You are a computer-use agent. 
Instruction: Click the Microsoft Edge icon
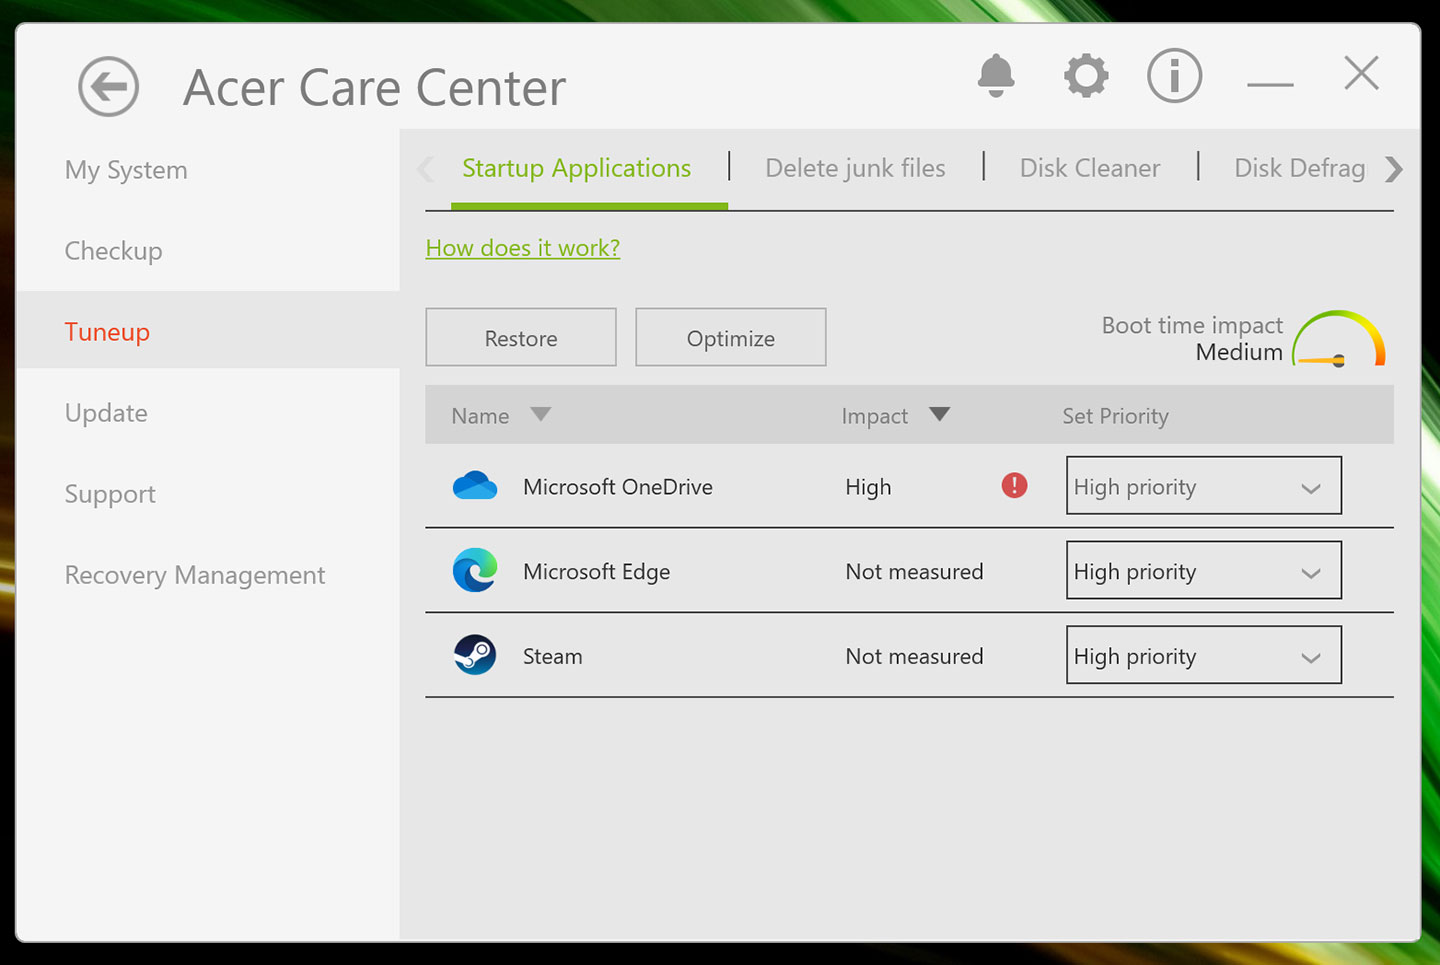click(x=475, y=571)
